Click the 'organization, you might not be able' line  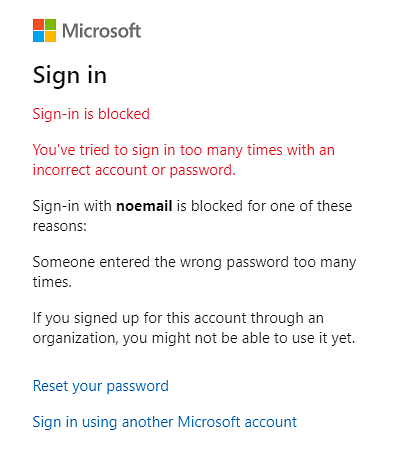click(194, 339)
